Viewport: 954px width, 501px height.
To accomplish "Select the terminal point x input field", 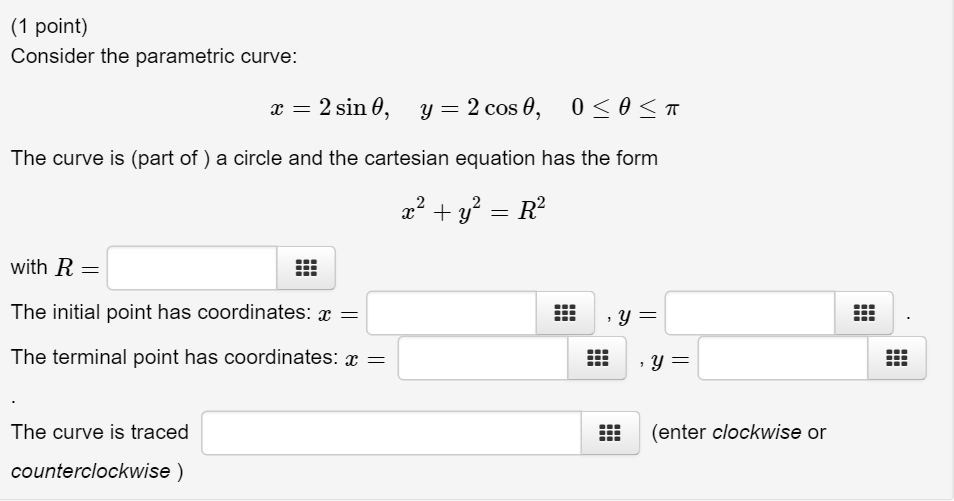I will pyautogui.click(x=483, y=358).
